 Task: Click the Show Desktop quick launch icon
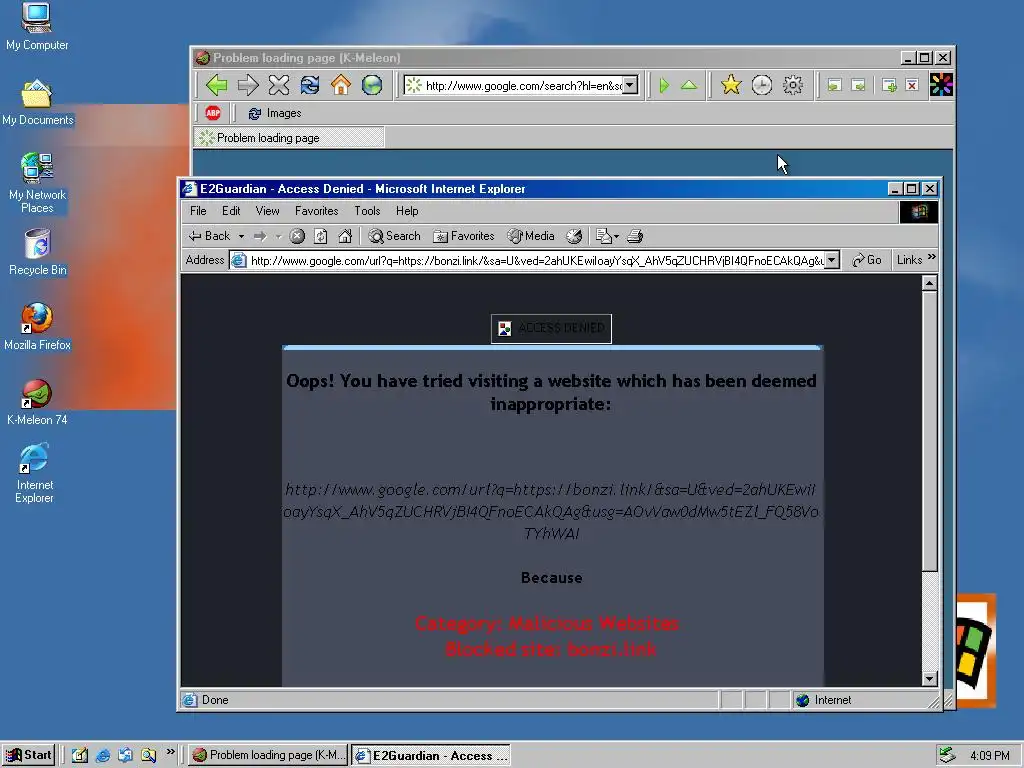click(80, 755)
